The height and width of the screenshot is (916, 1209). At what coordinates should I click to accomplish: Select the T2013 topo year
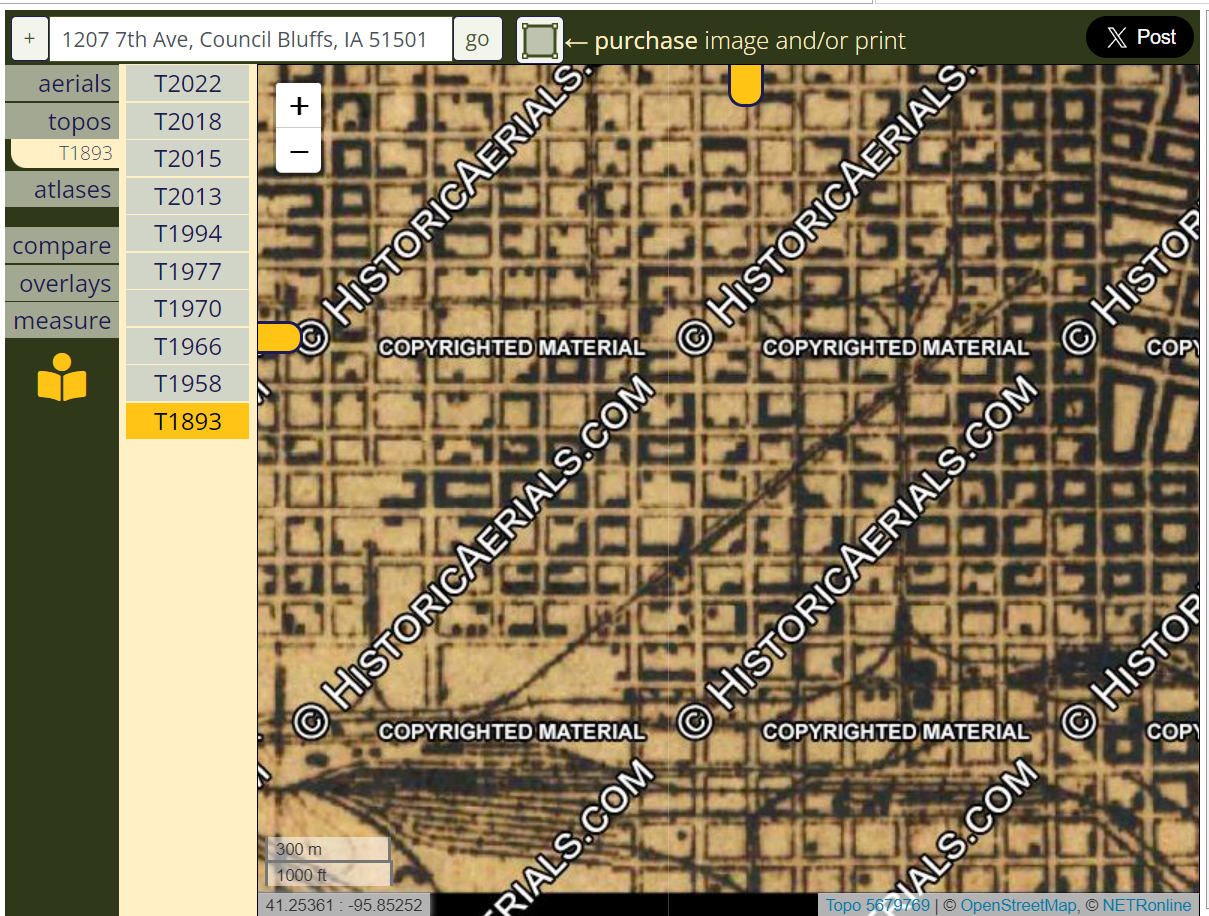(188, 196)
